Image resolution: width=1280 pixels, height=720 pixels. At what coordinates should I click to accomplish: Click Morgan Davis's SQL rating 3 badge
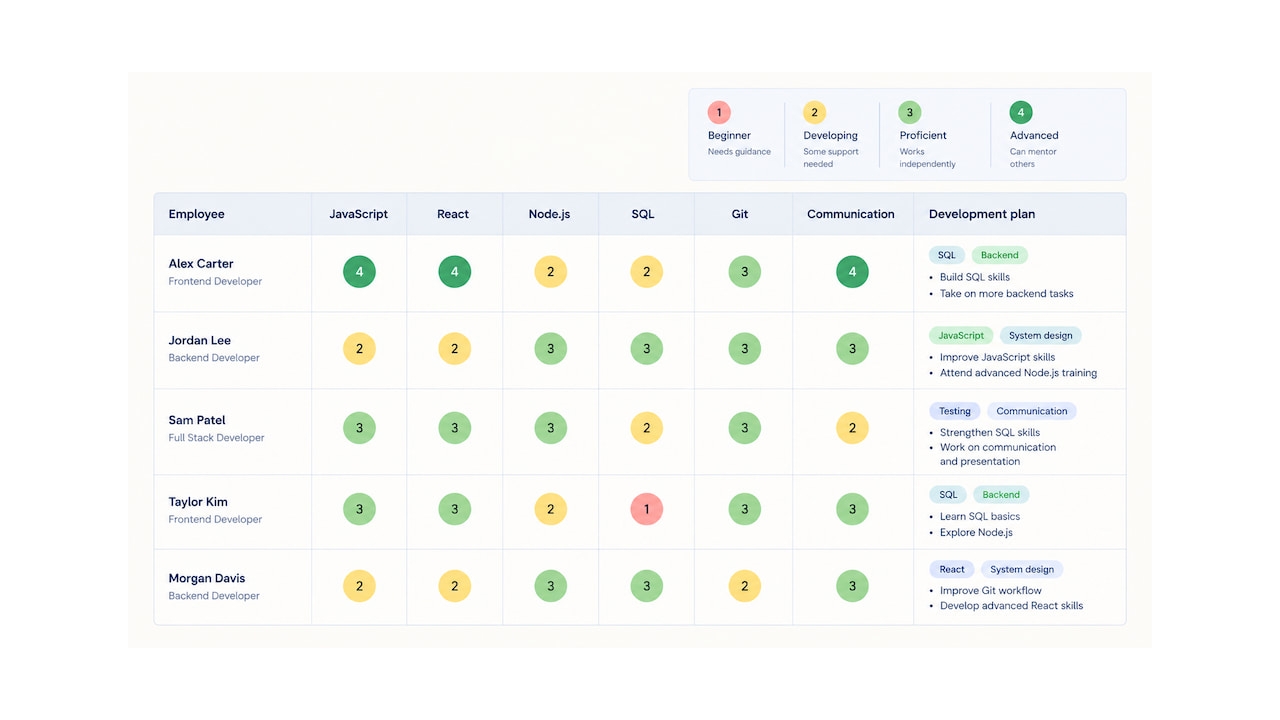(x=646, y=586)
